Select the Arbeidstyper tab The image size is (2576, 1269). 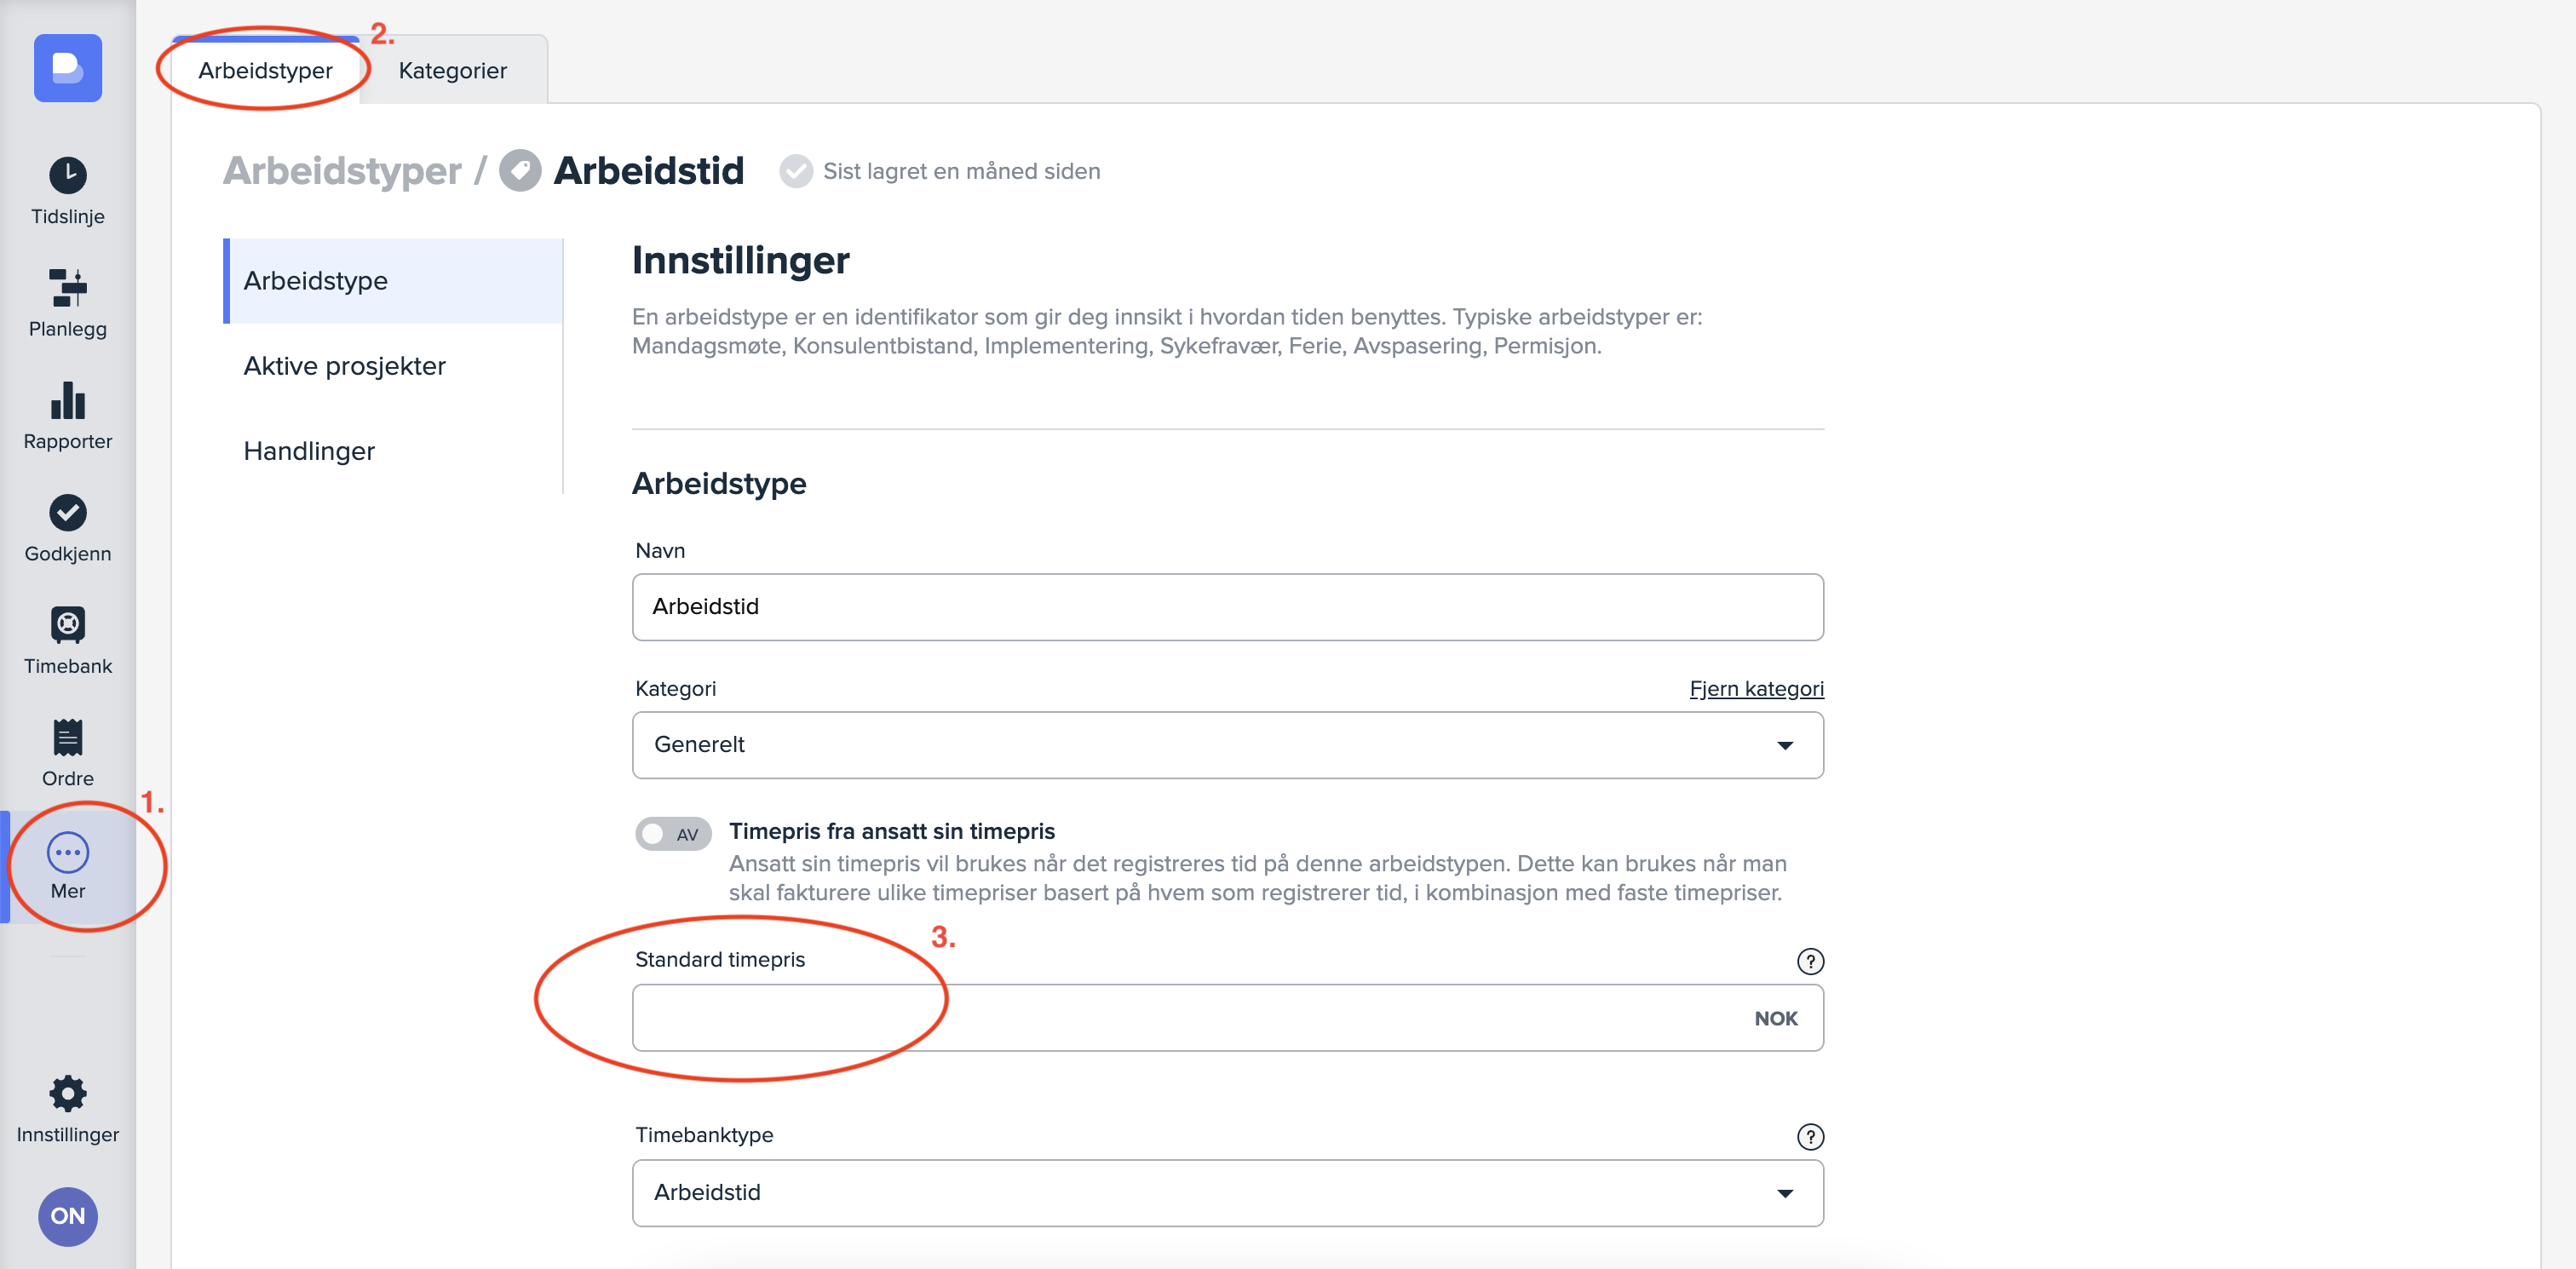[x=265, y=71]
